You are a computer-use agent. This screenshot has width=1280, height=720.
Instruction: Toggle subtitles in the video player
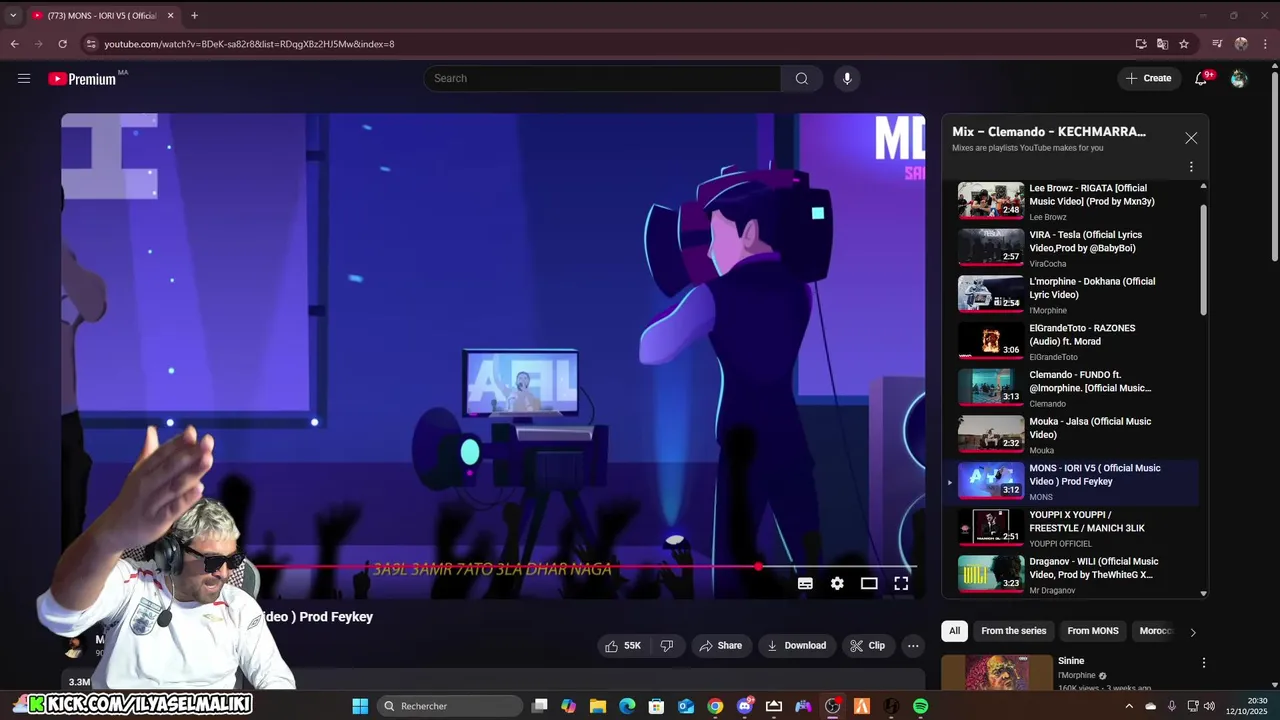805,584
